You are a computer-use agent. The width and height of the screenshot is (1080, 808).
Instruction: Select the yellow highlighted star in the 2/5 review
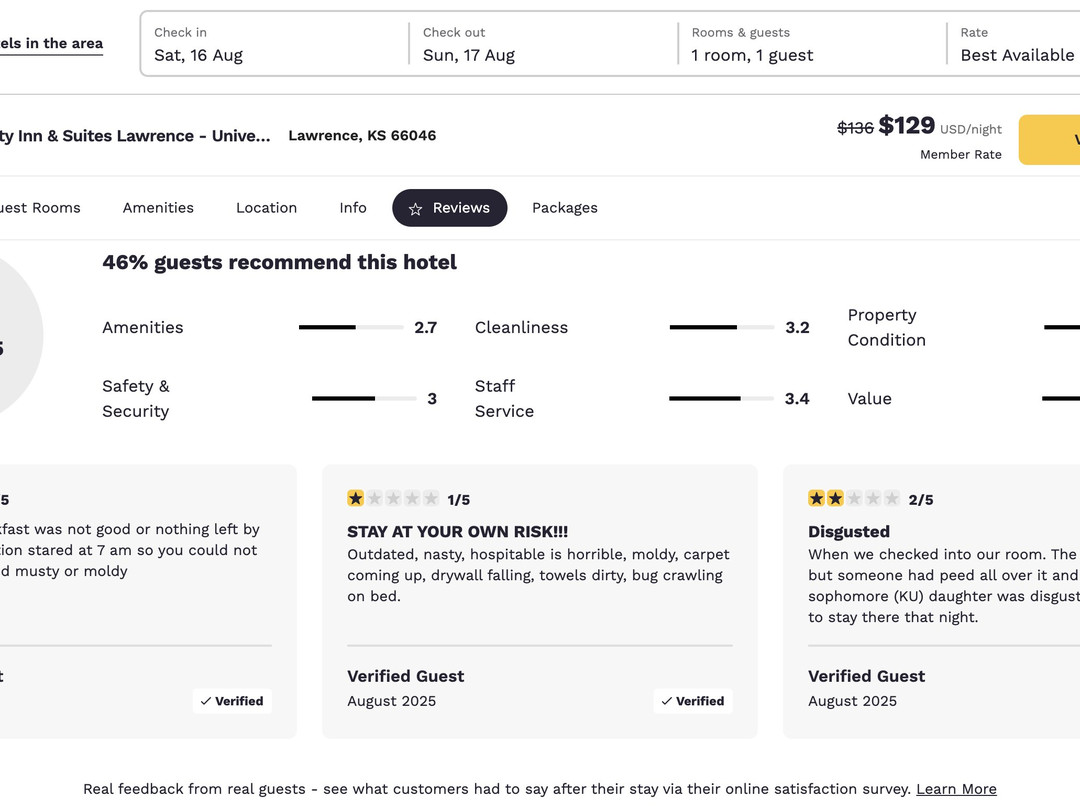click(x=816, y=498)
